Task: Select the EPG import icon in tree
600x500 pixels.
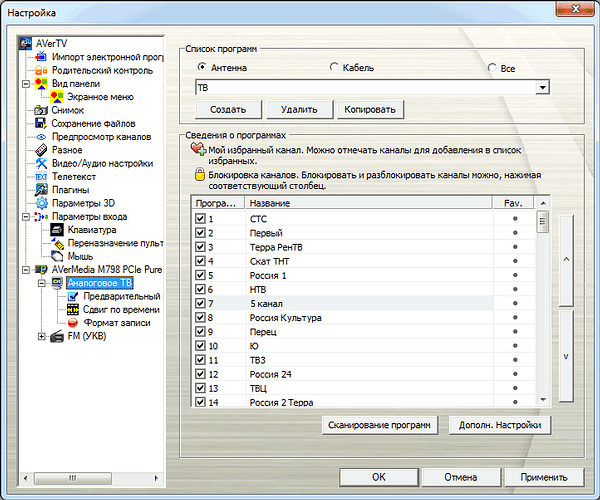Action: pyautogui.click(x=41, y=57)
